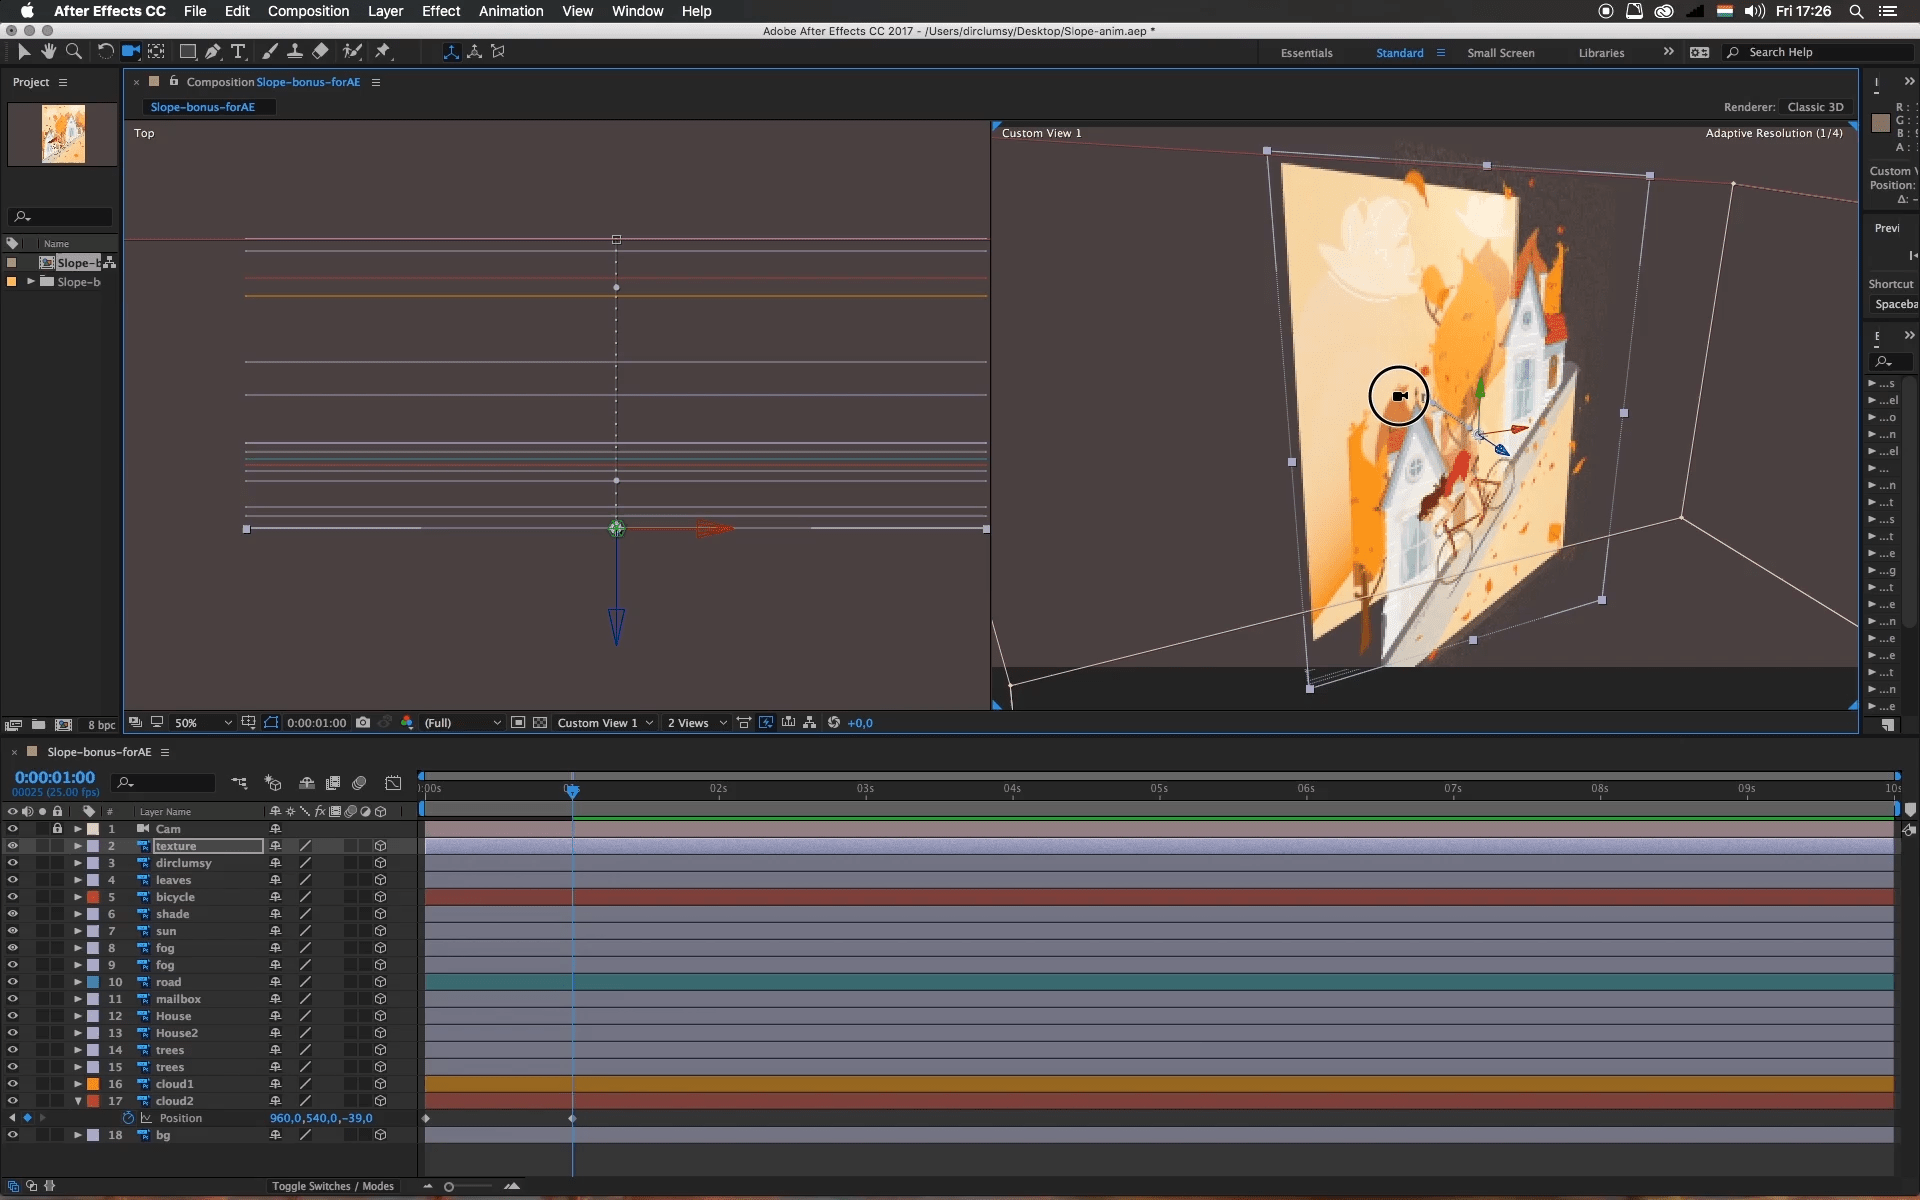Toggle Fast Previews button
This screenshot has height=1200, width=1920.
(x=766, y=723)
